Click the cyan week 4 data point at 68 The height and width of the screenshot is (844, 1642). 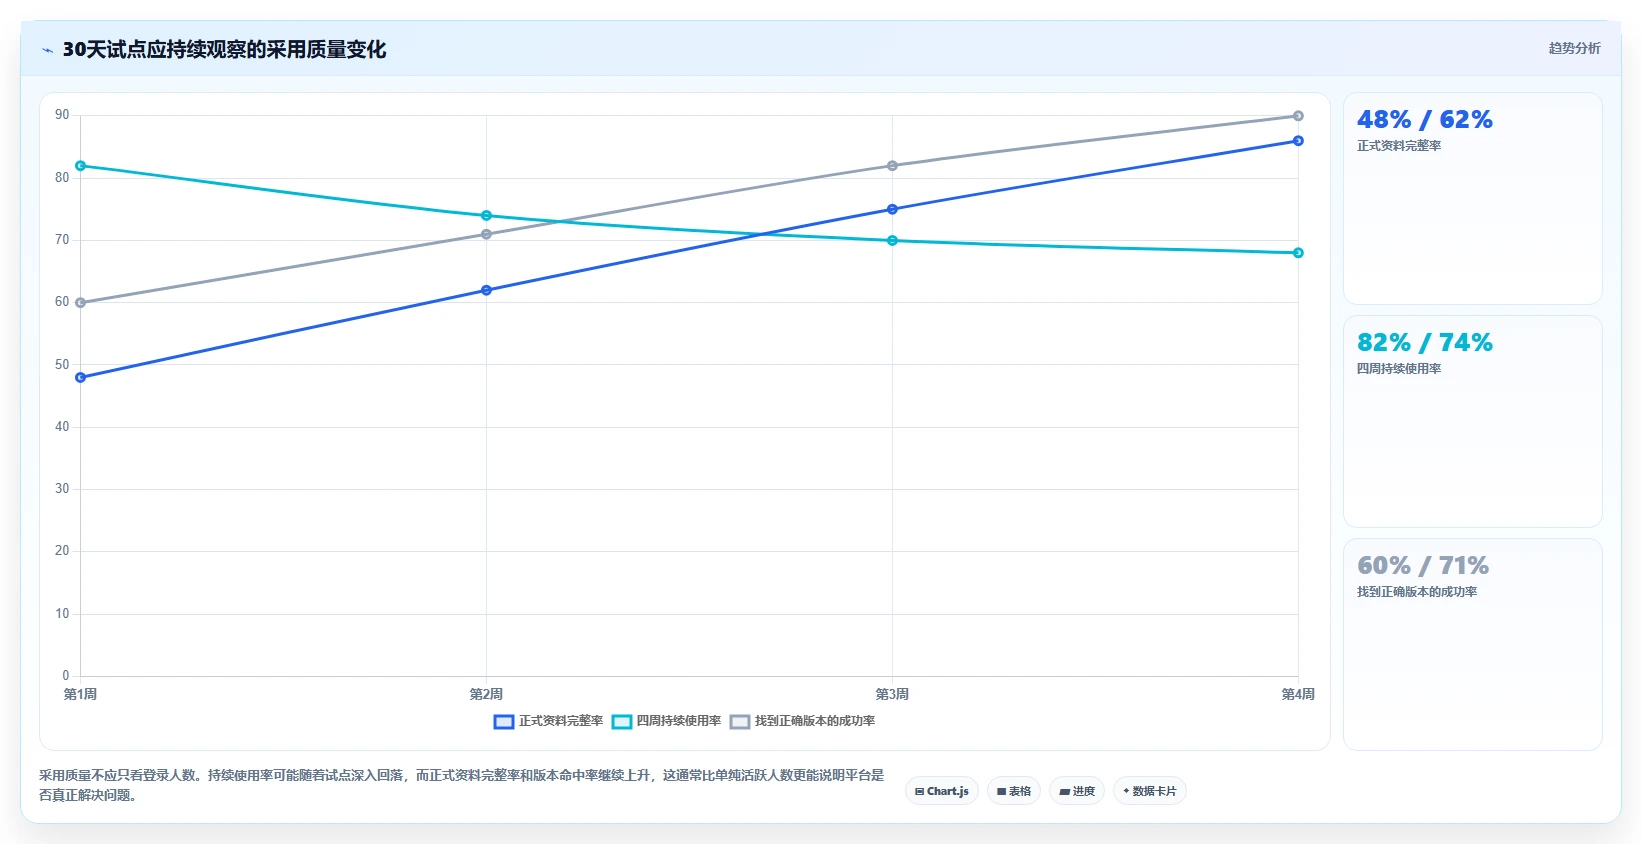point(1298,253)
